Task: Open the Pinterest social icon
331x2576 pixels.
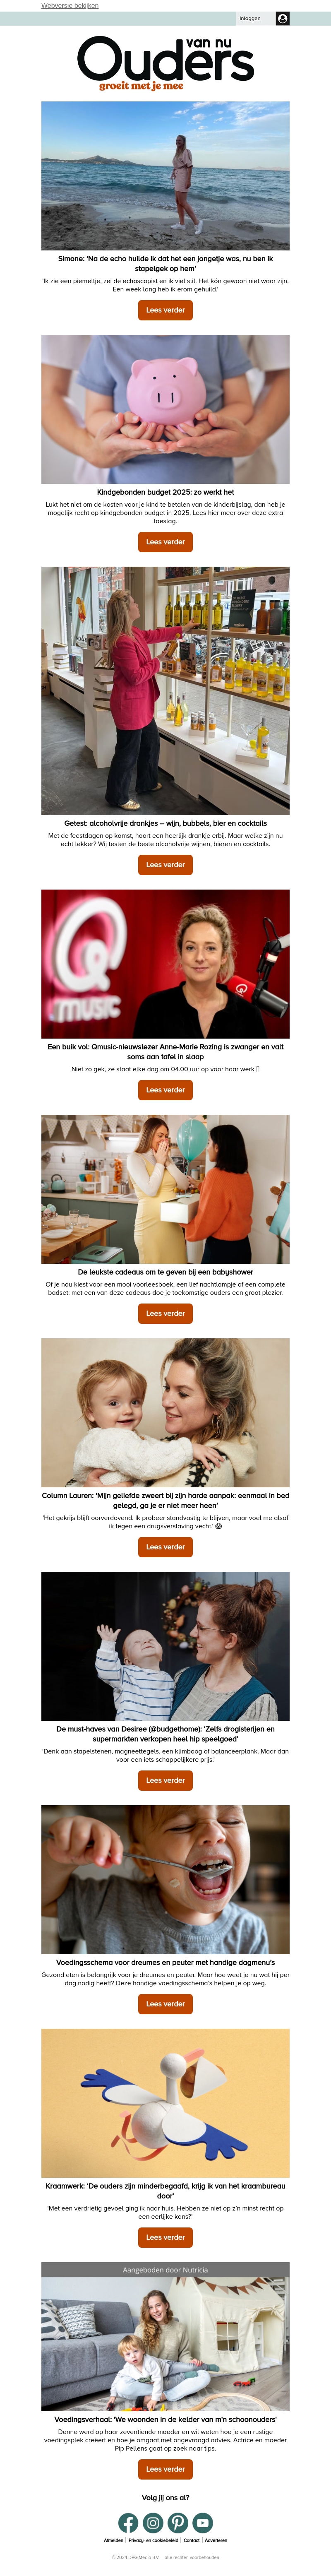Action: pyautogui.click(x=178, y=2523)
